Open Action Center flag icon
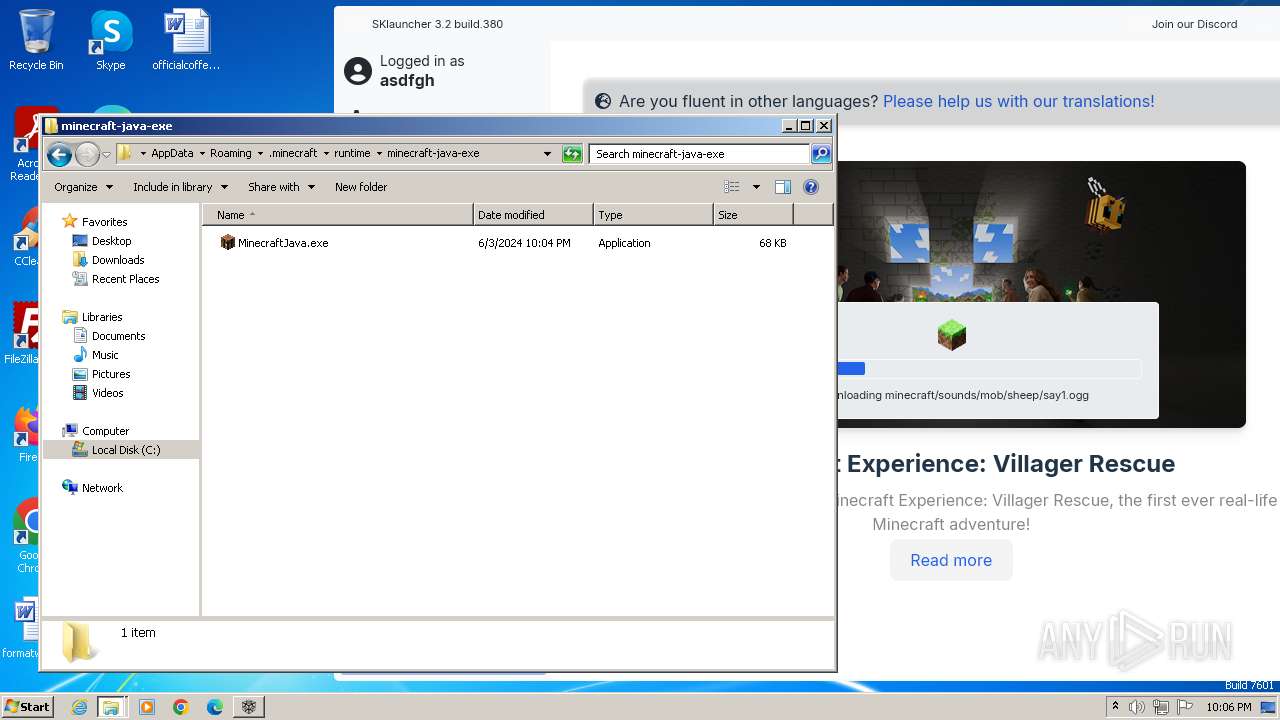The image size is (1280, 720). pyautogui.click(x=1185, y=707)
